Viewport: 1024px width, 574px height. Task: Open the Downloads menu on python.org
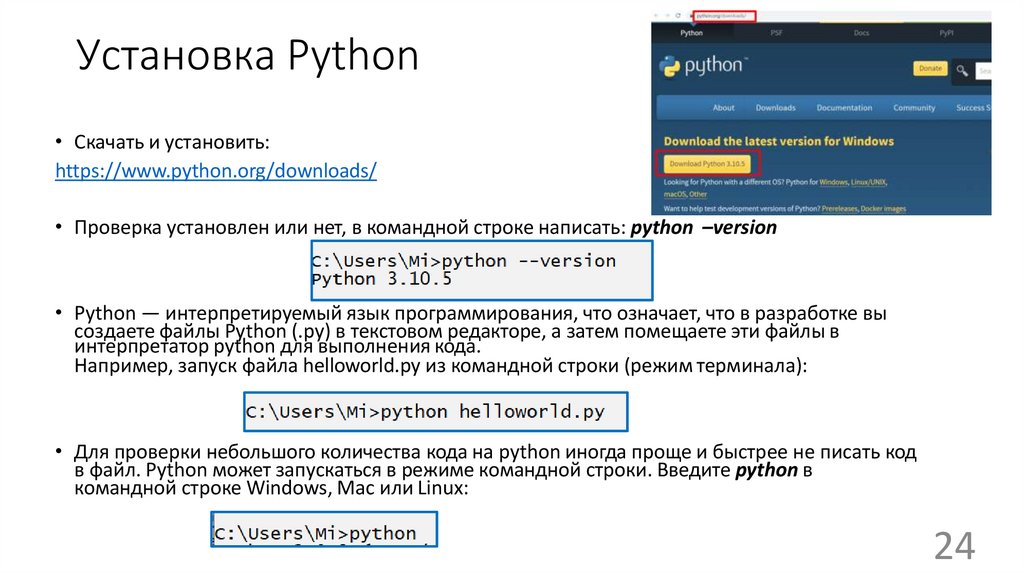coord(775,108)
